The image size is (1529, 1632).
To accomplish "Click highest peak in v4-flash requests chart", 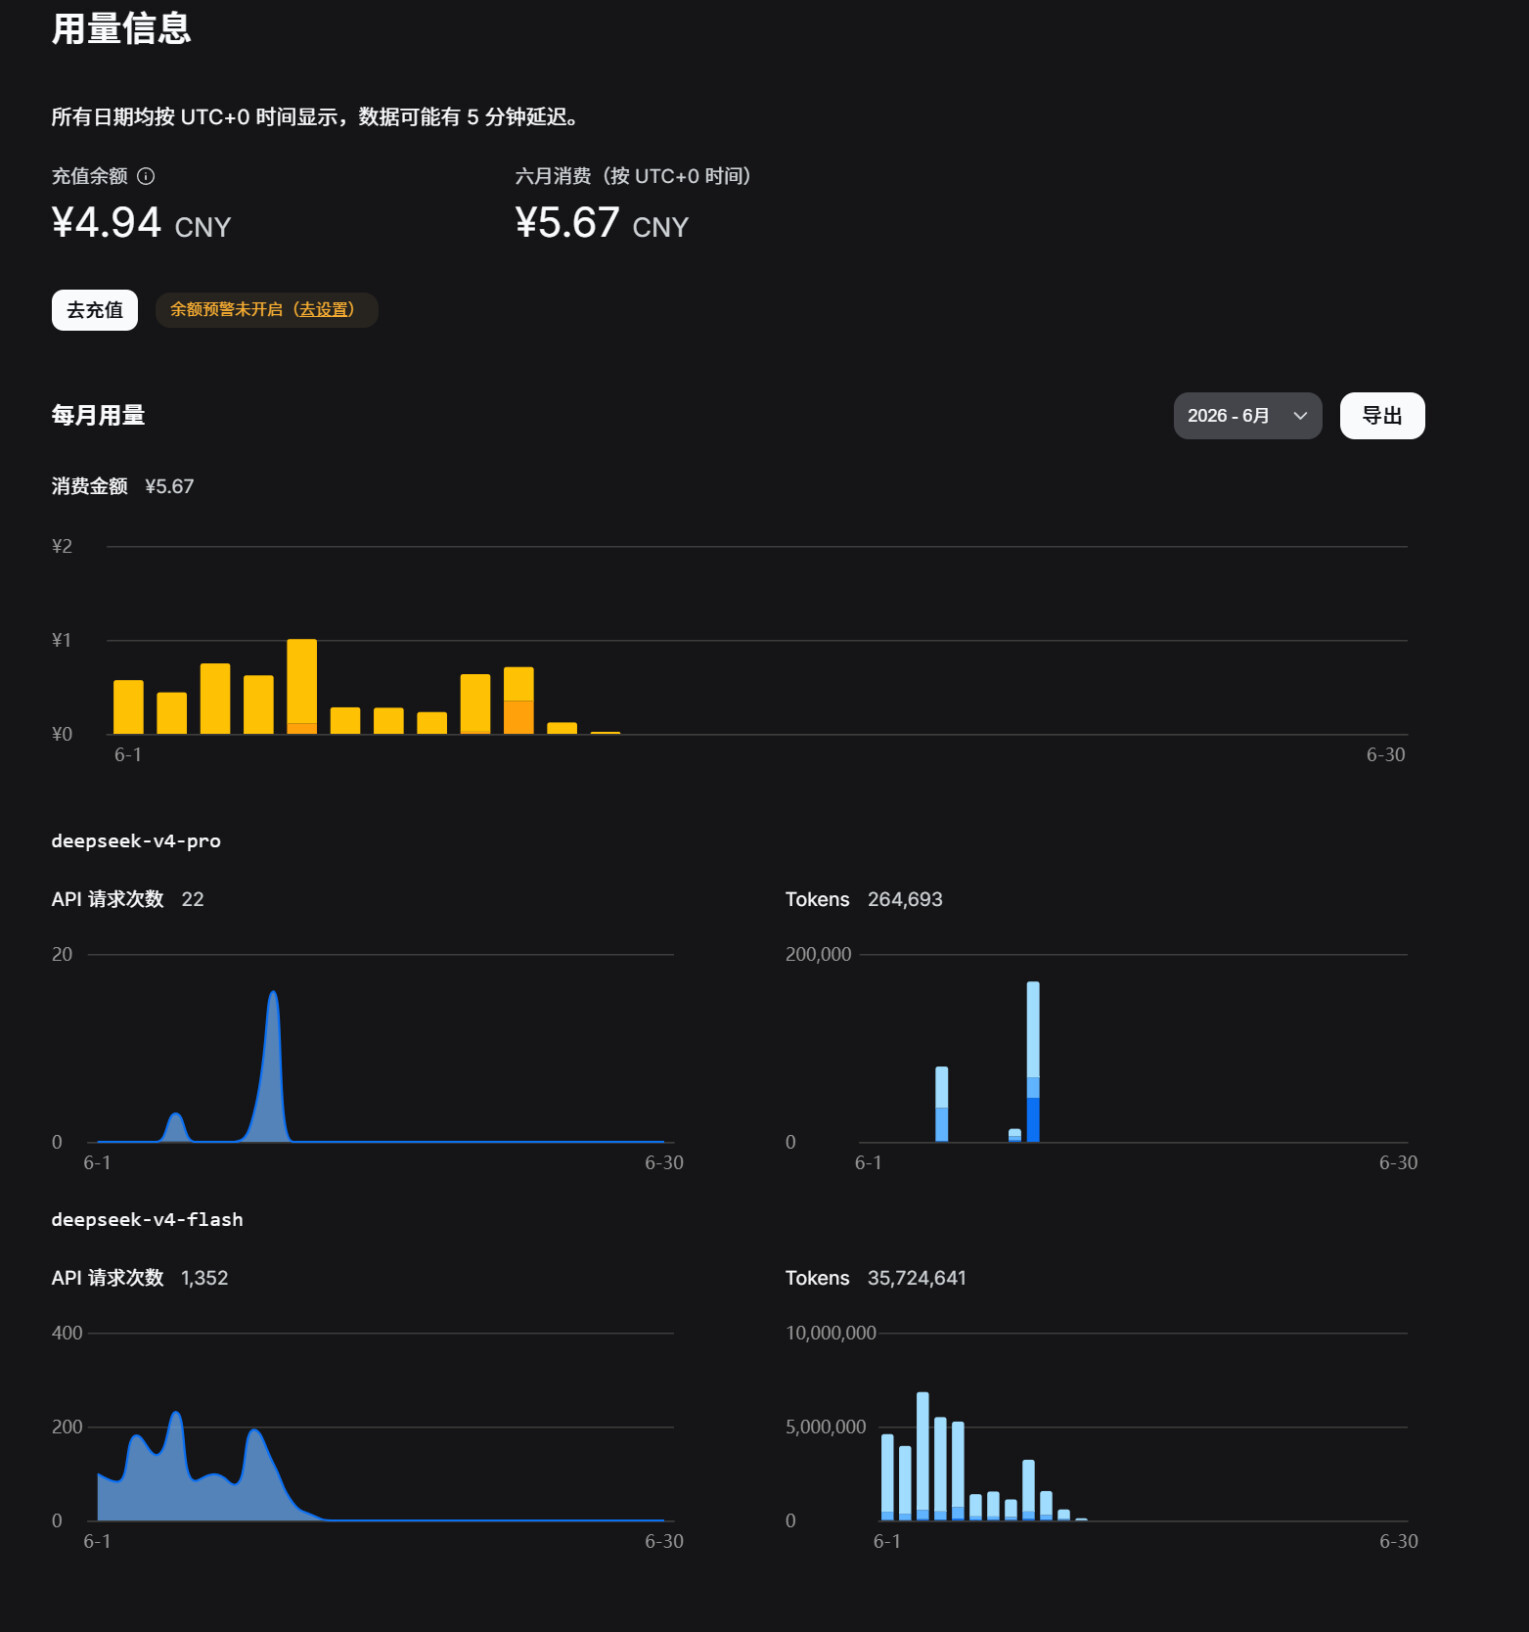I will [176, 1414].
